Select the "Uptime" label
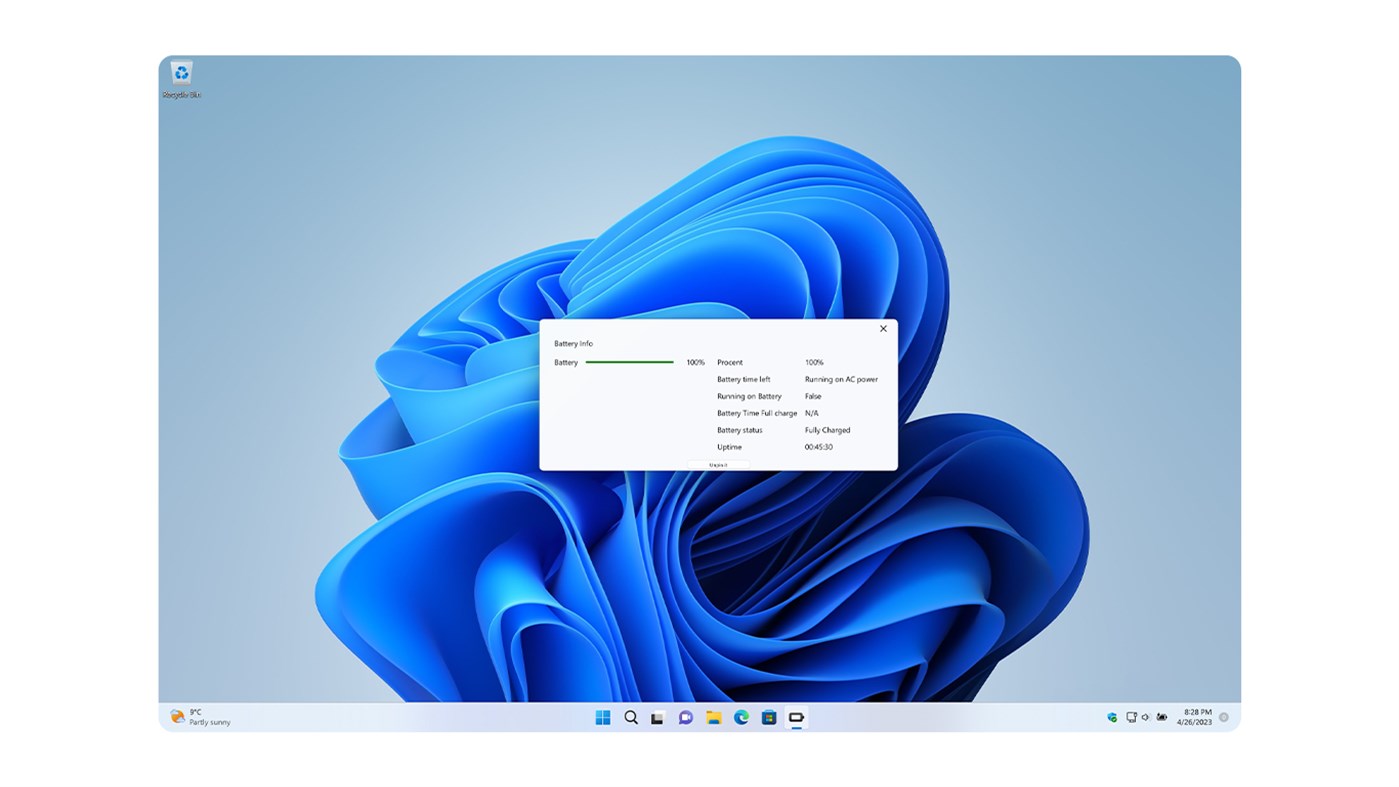Image resolution: width=1399 pixels, height=787 pixels. tap(730, 447)
